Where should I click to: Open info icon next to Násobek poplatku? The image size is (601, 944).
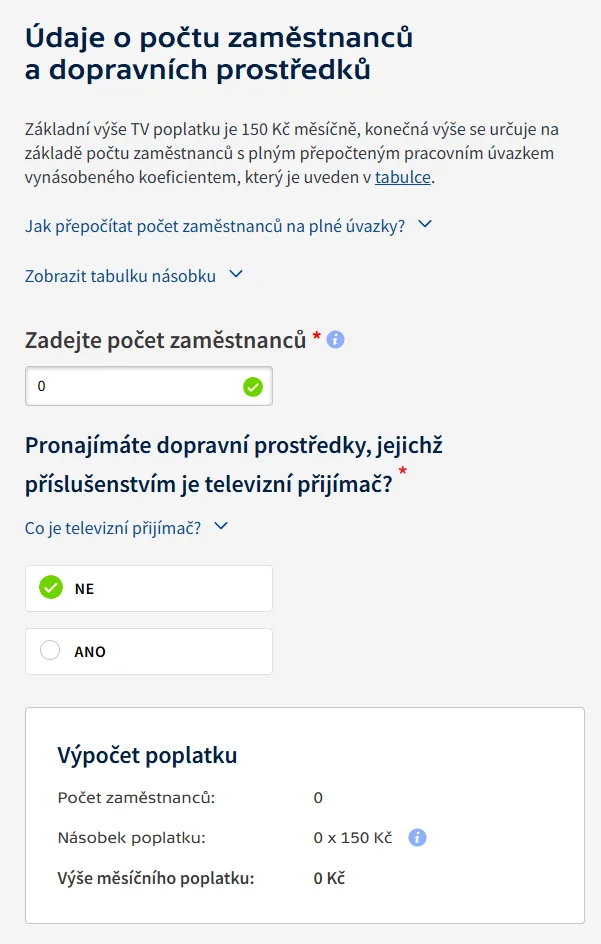point(417,837)
